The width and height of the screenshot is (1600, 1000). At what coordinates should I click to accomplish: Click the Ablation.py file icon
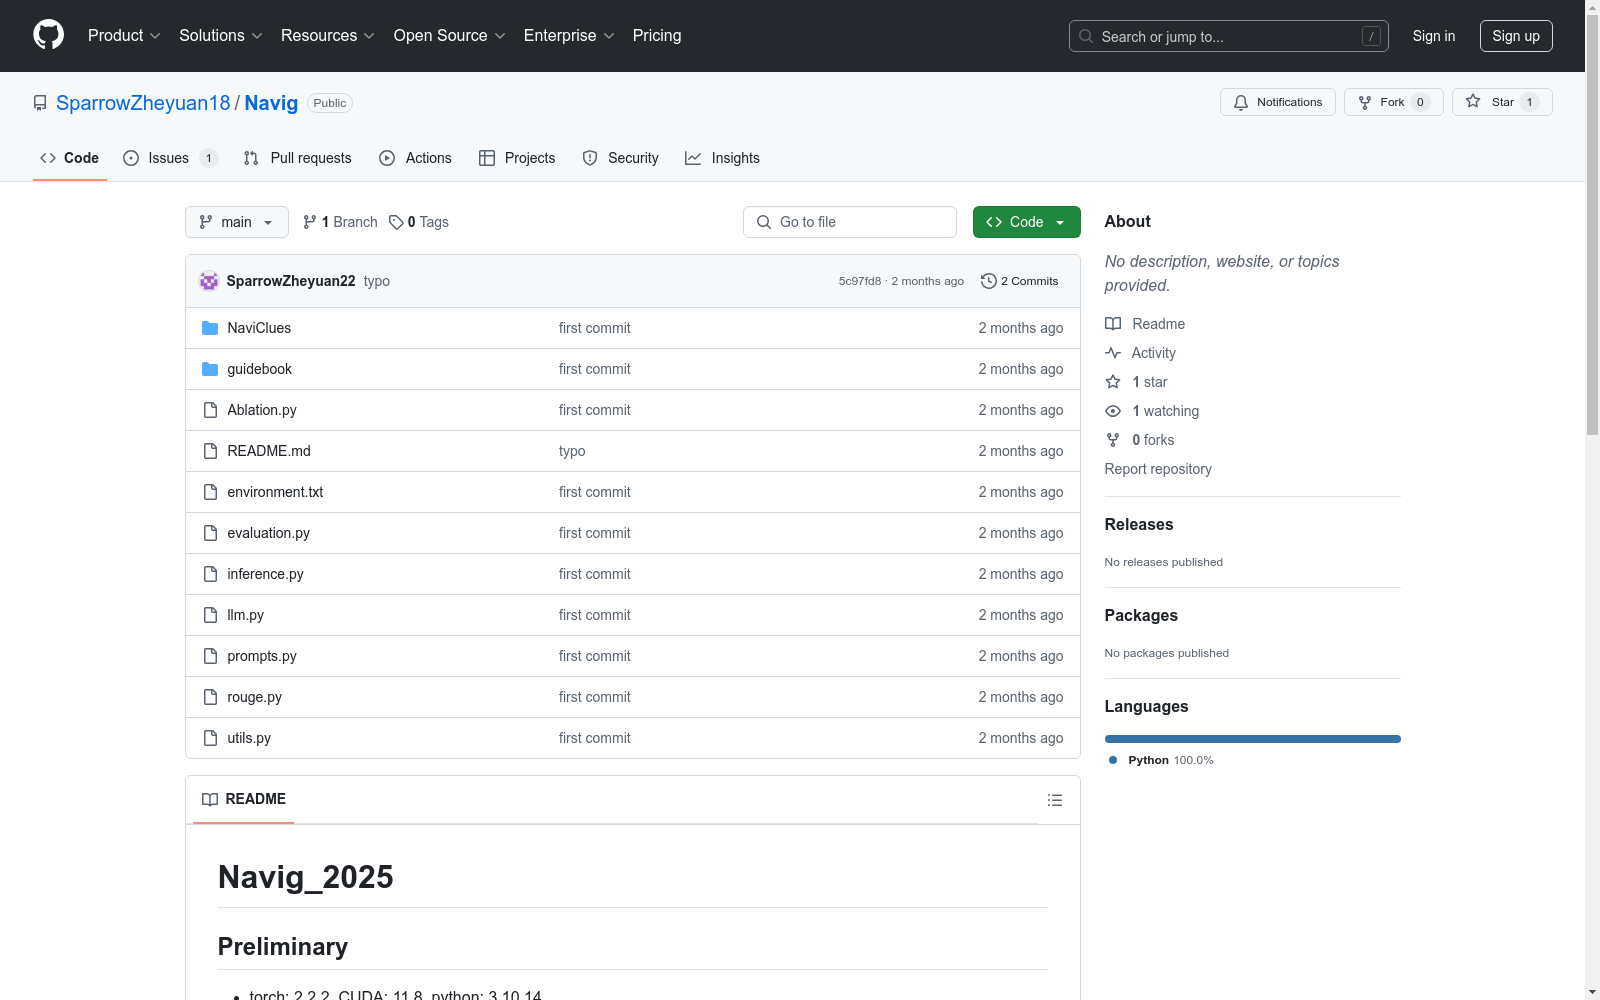point(210,410)
